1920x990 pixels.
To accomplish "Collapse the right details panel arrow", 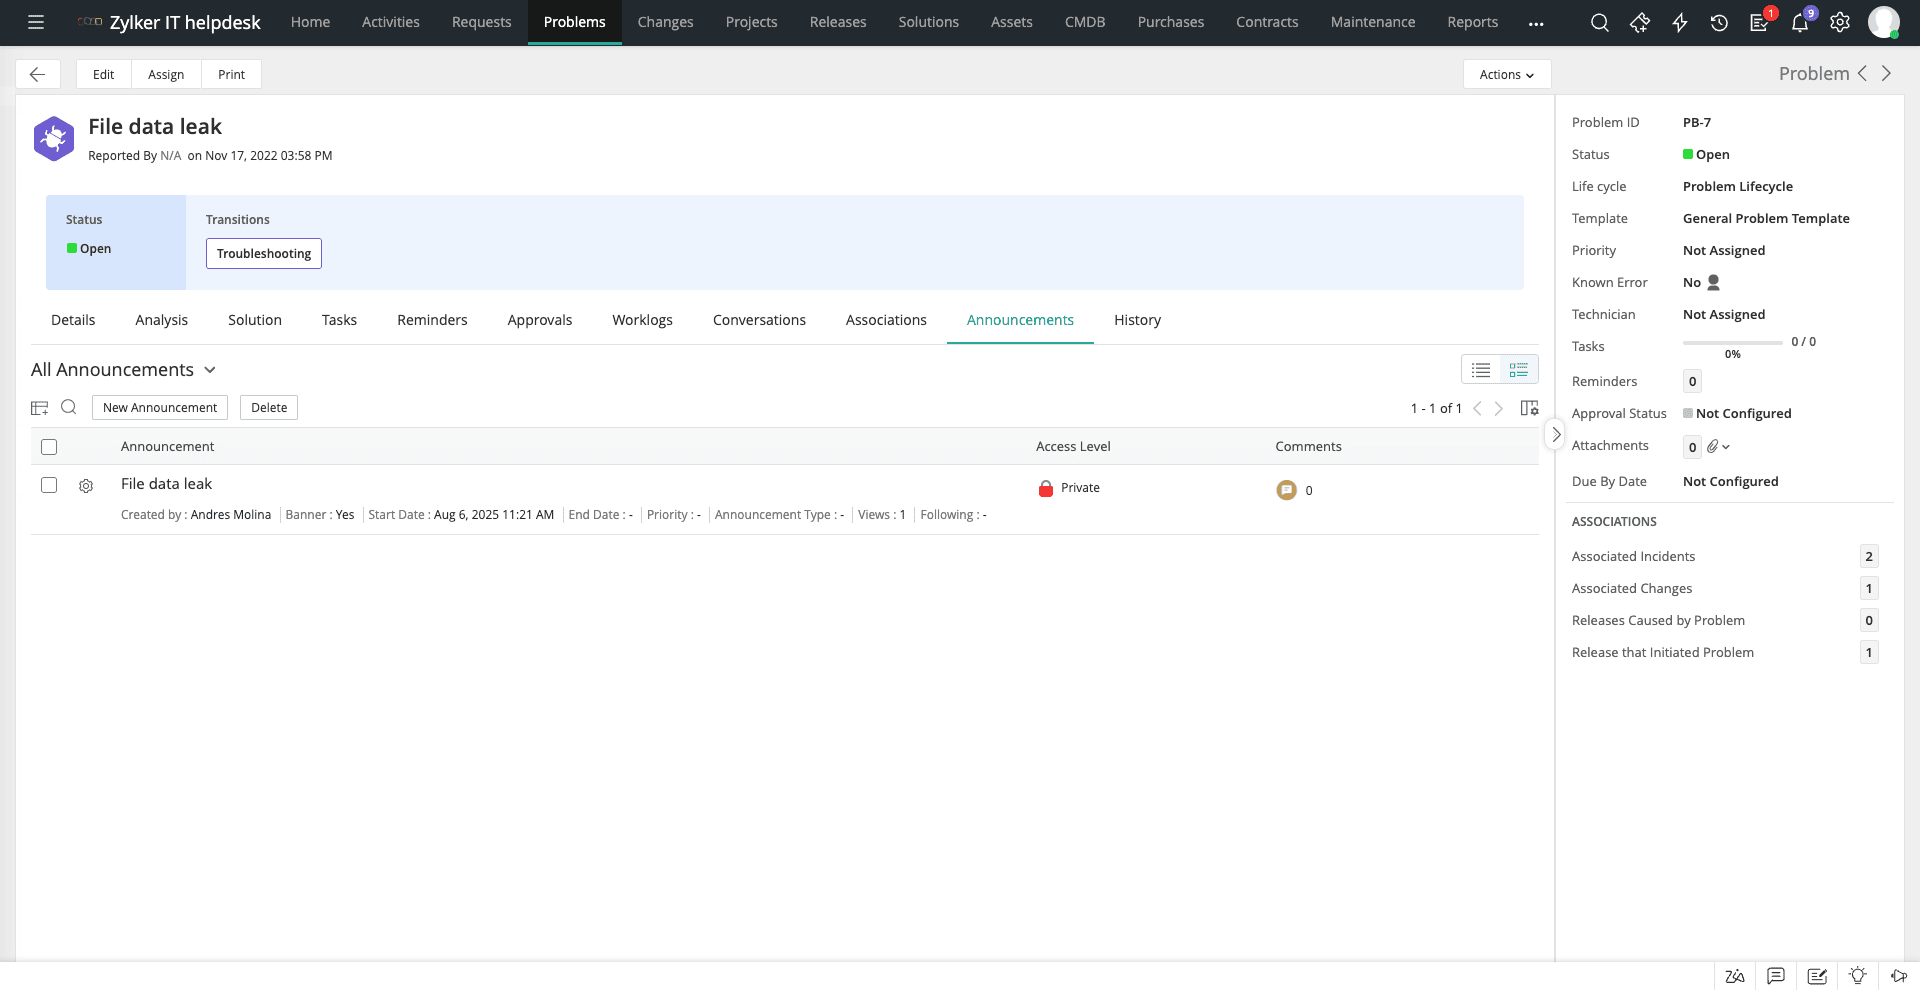I will tap(1555, 434).
